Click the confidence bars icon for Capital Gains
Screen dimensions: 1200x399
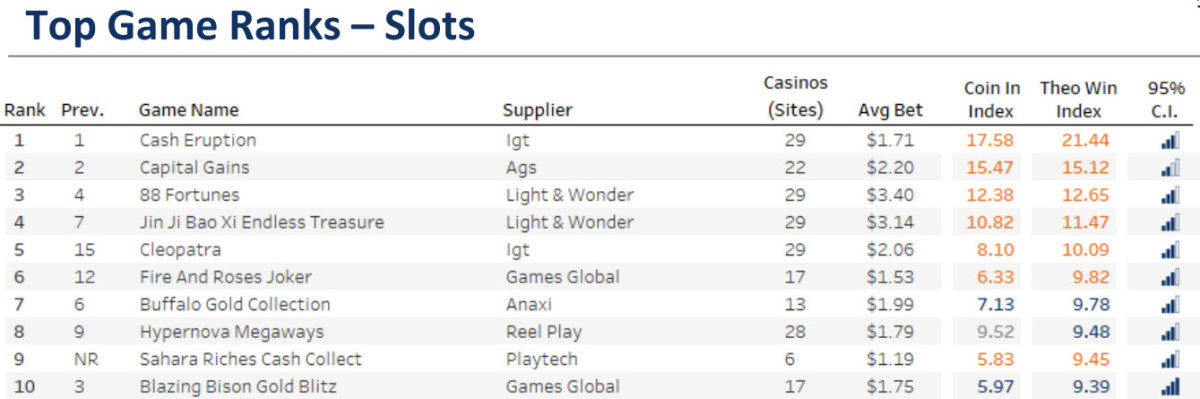(1170, 168)
